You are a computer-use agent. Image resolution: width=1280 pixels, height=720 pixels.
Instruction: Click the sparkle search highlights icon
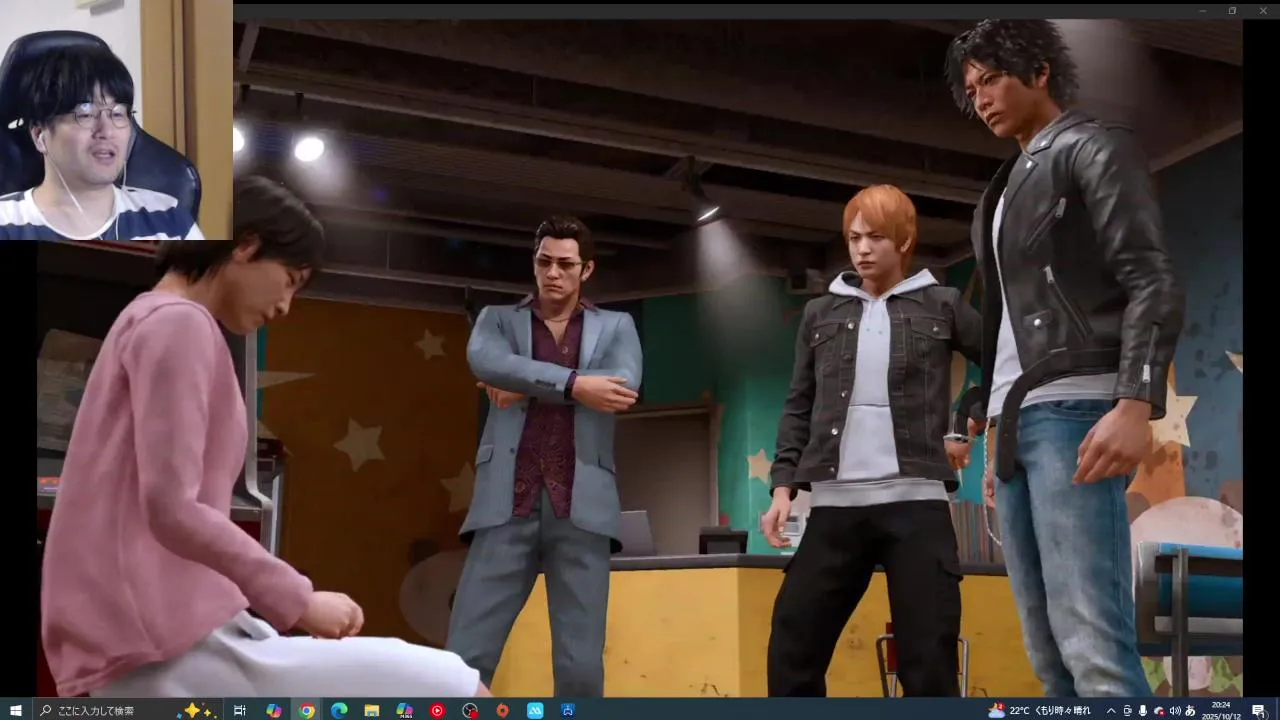click(x=198, y=710)
